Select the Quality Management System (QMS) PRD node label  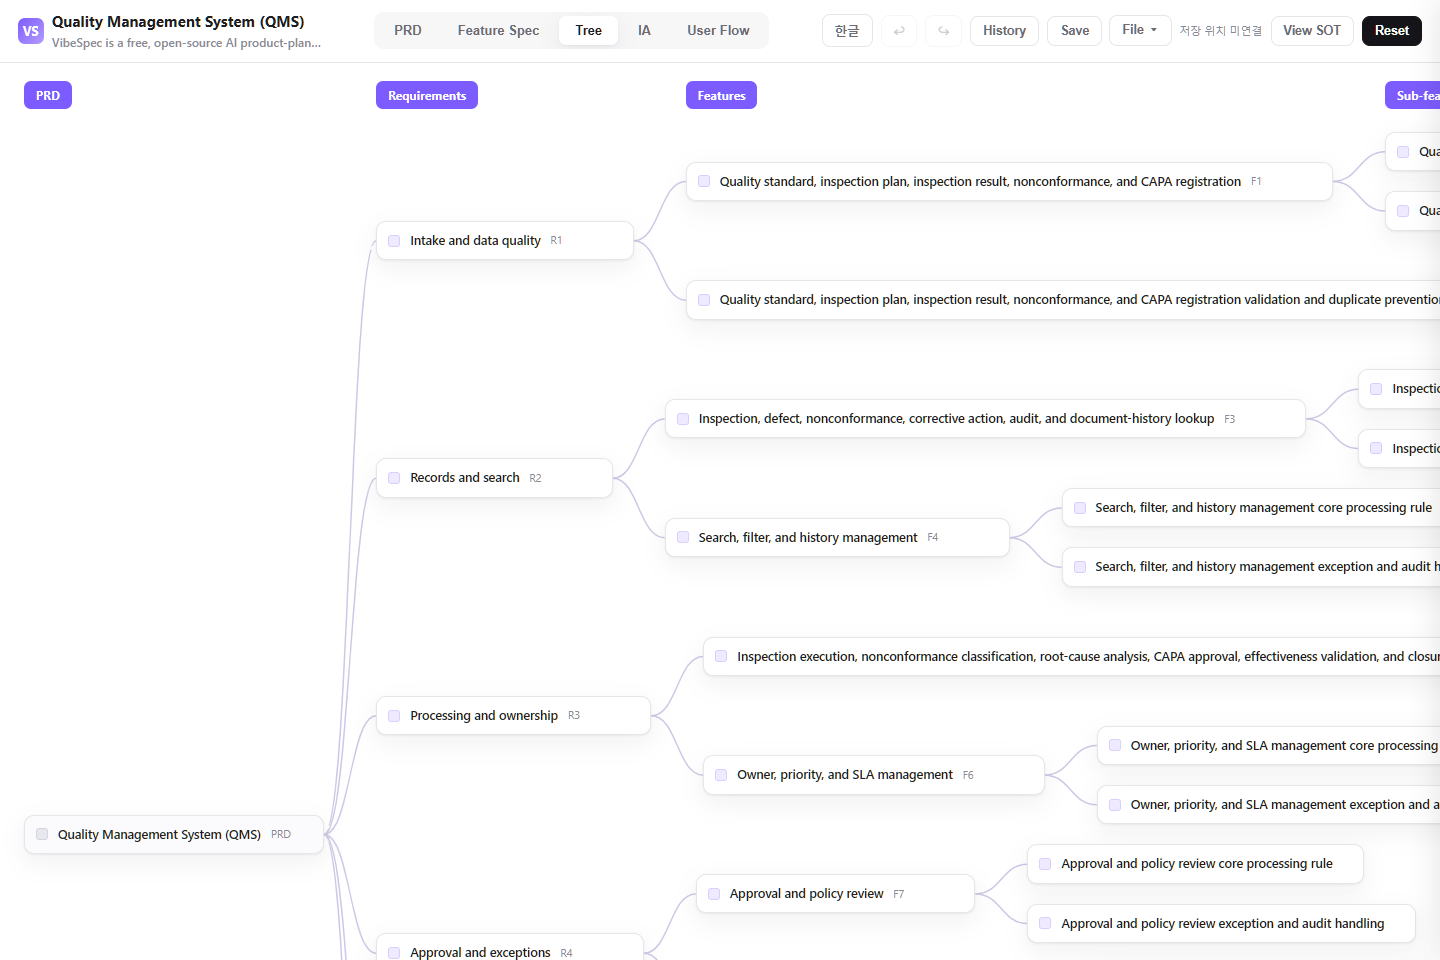click(x=159, y=834)
